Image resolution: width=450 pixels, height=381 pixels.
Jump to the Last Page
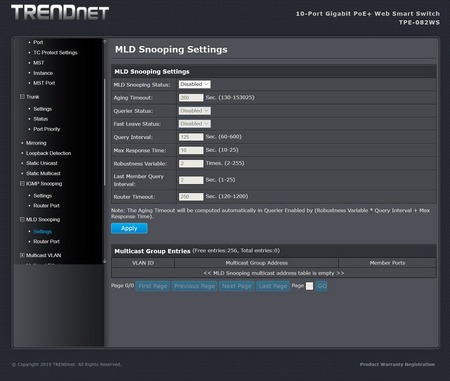pyautogui.click(x=273, y=286)
